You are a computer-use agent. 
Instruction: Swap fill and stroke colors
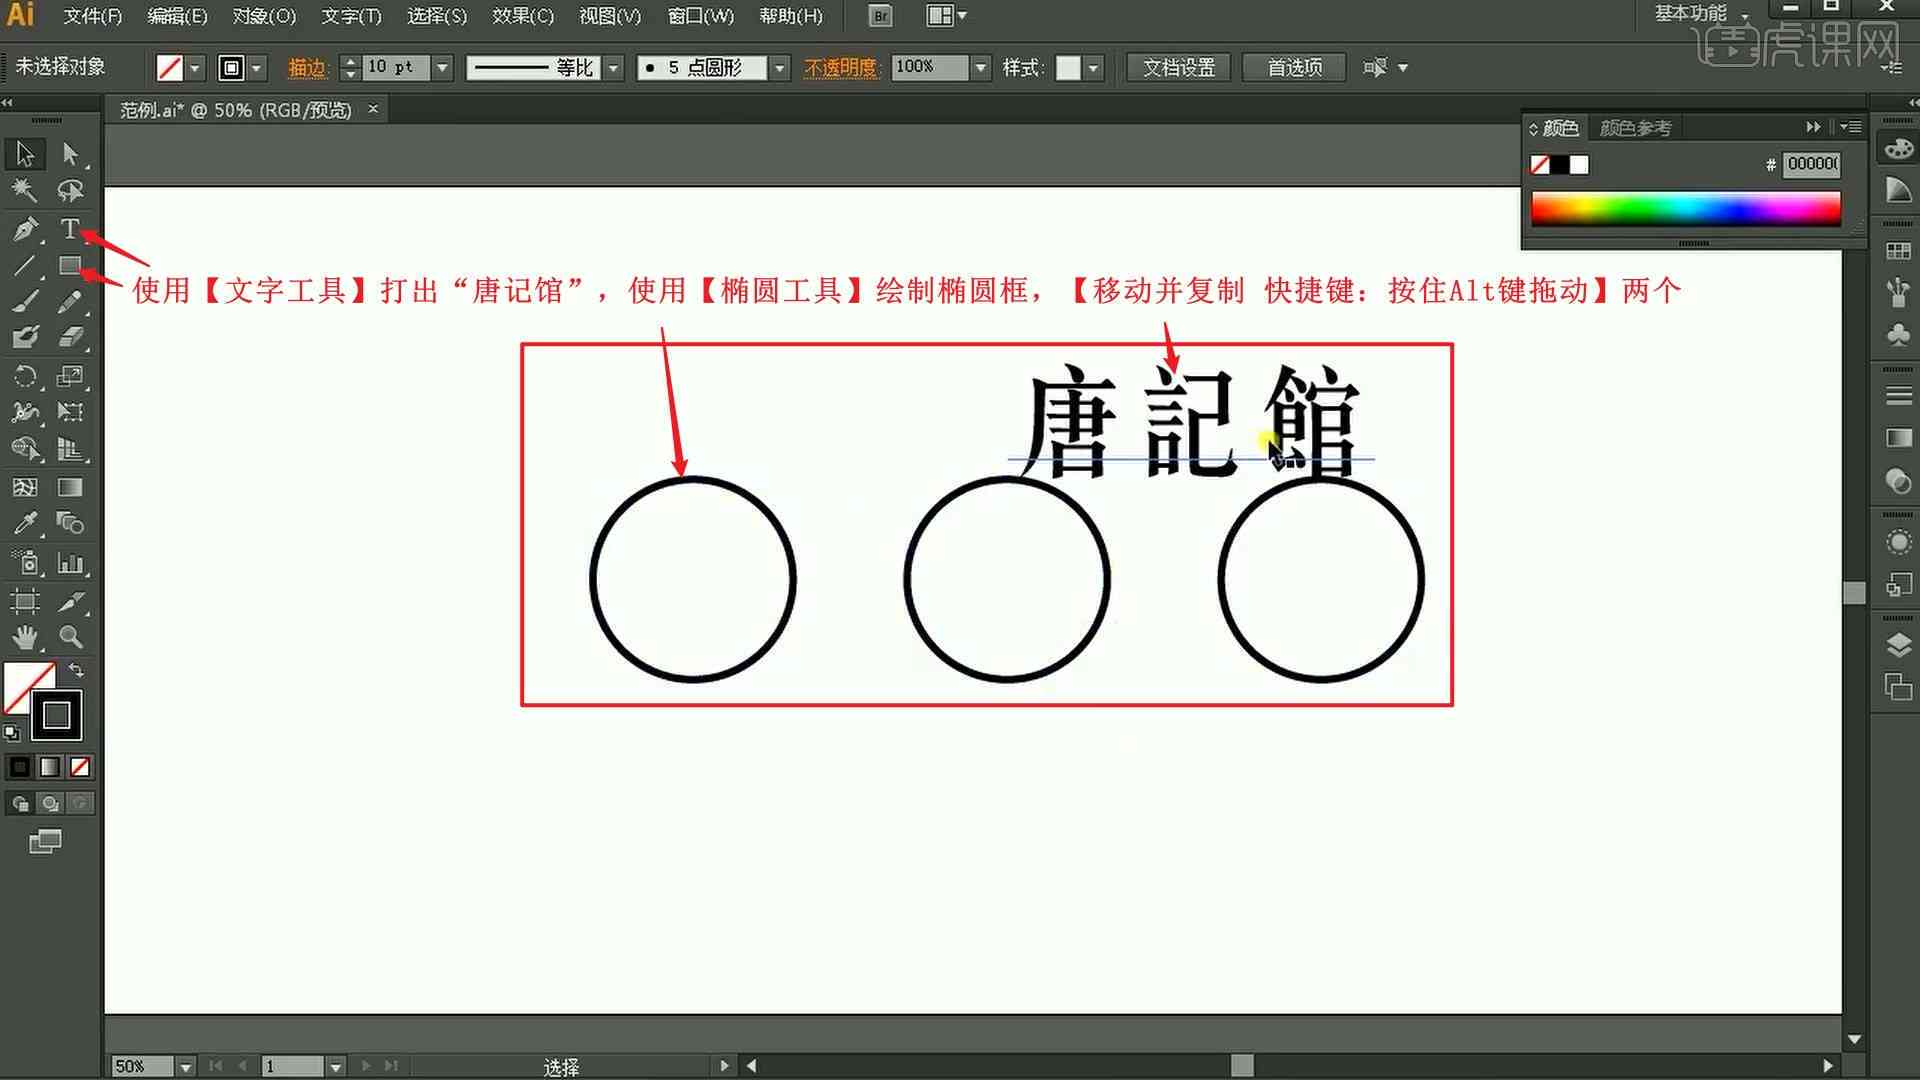tap(76, 670)
